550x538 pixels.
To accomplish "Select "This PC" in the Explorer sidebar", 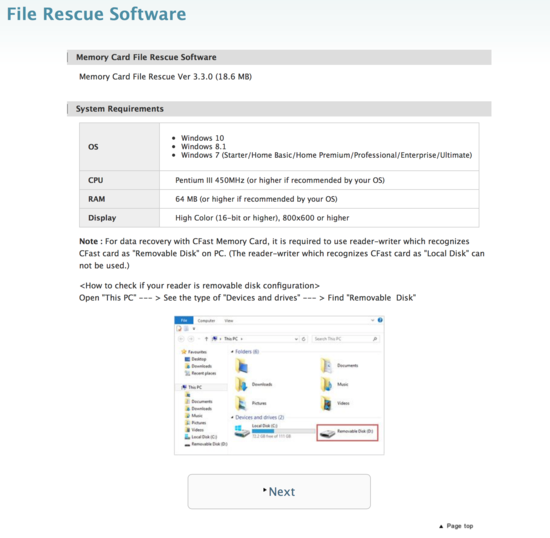I will coord(192,387).
